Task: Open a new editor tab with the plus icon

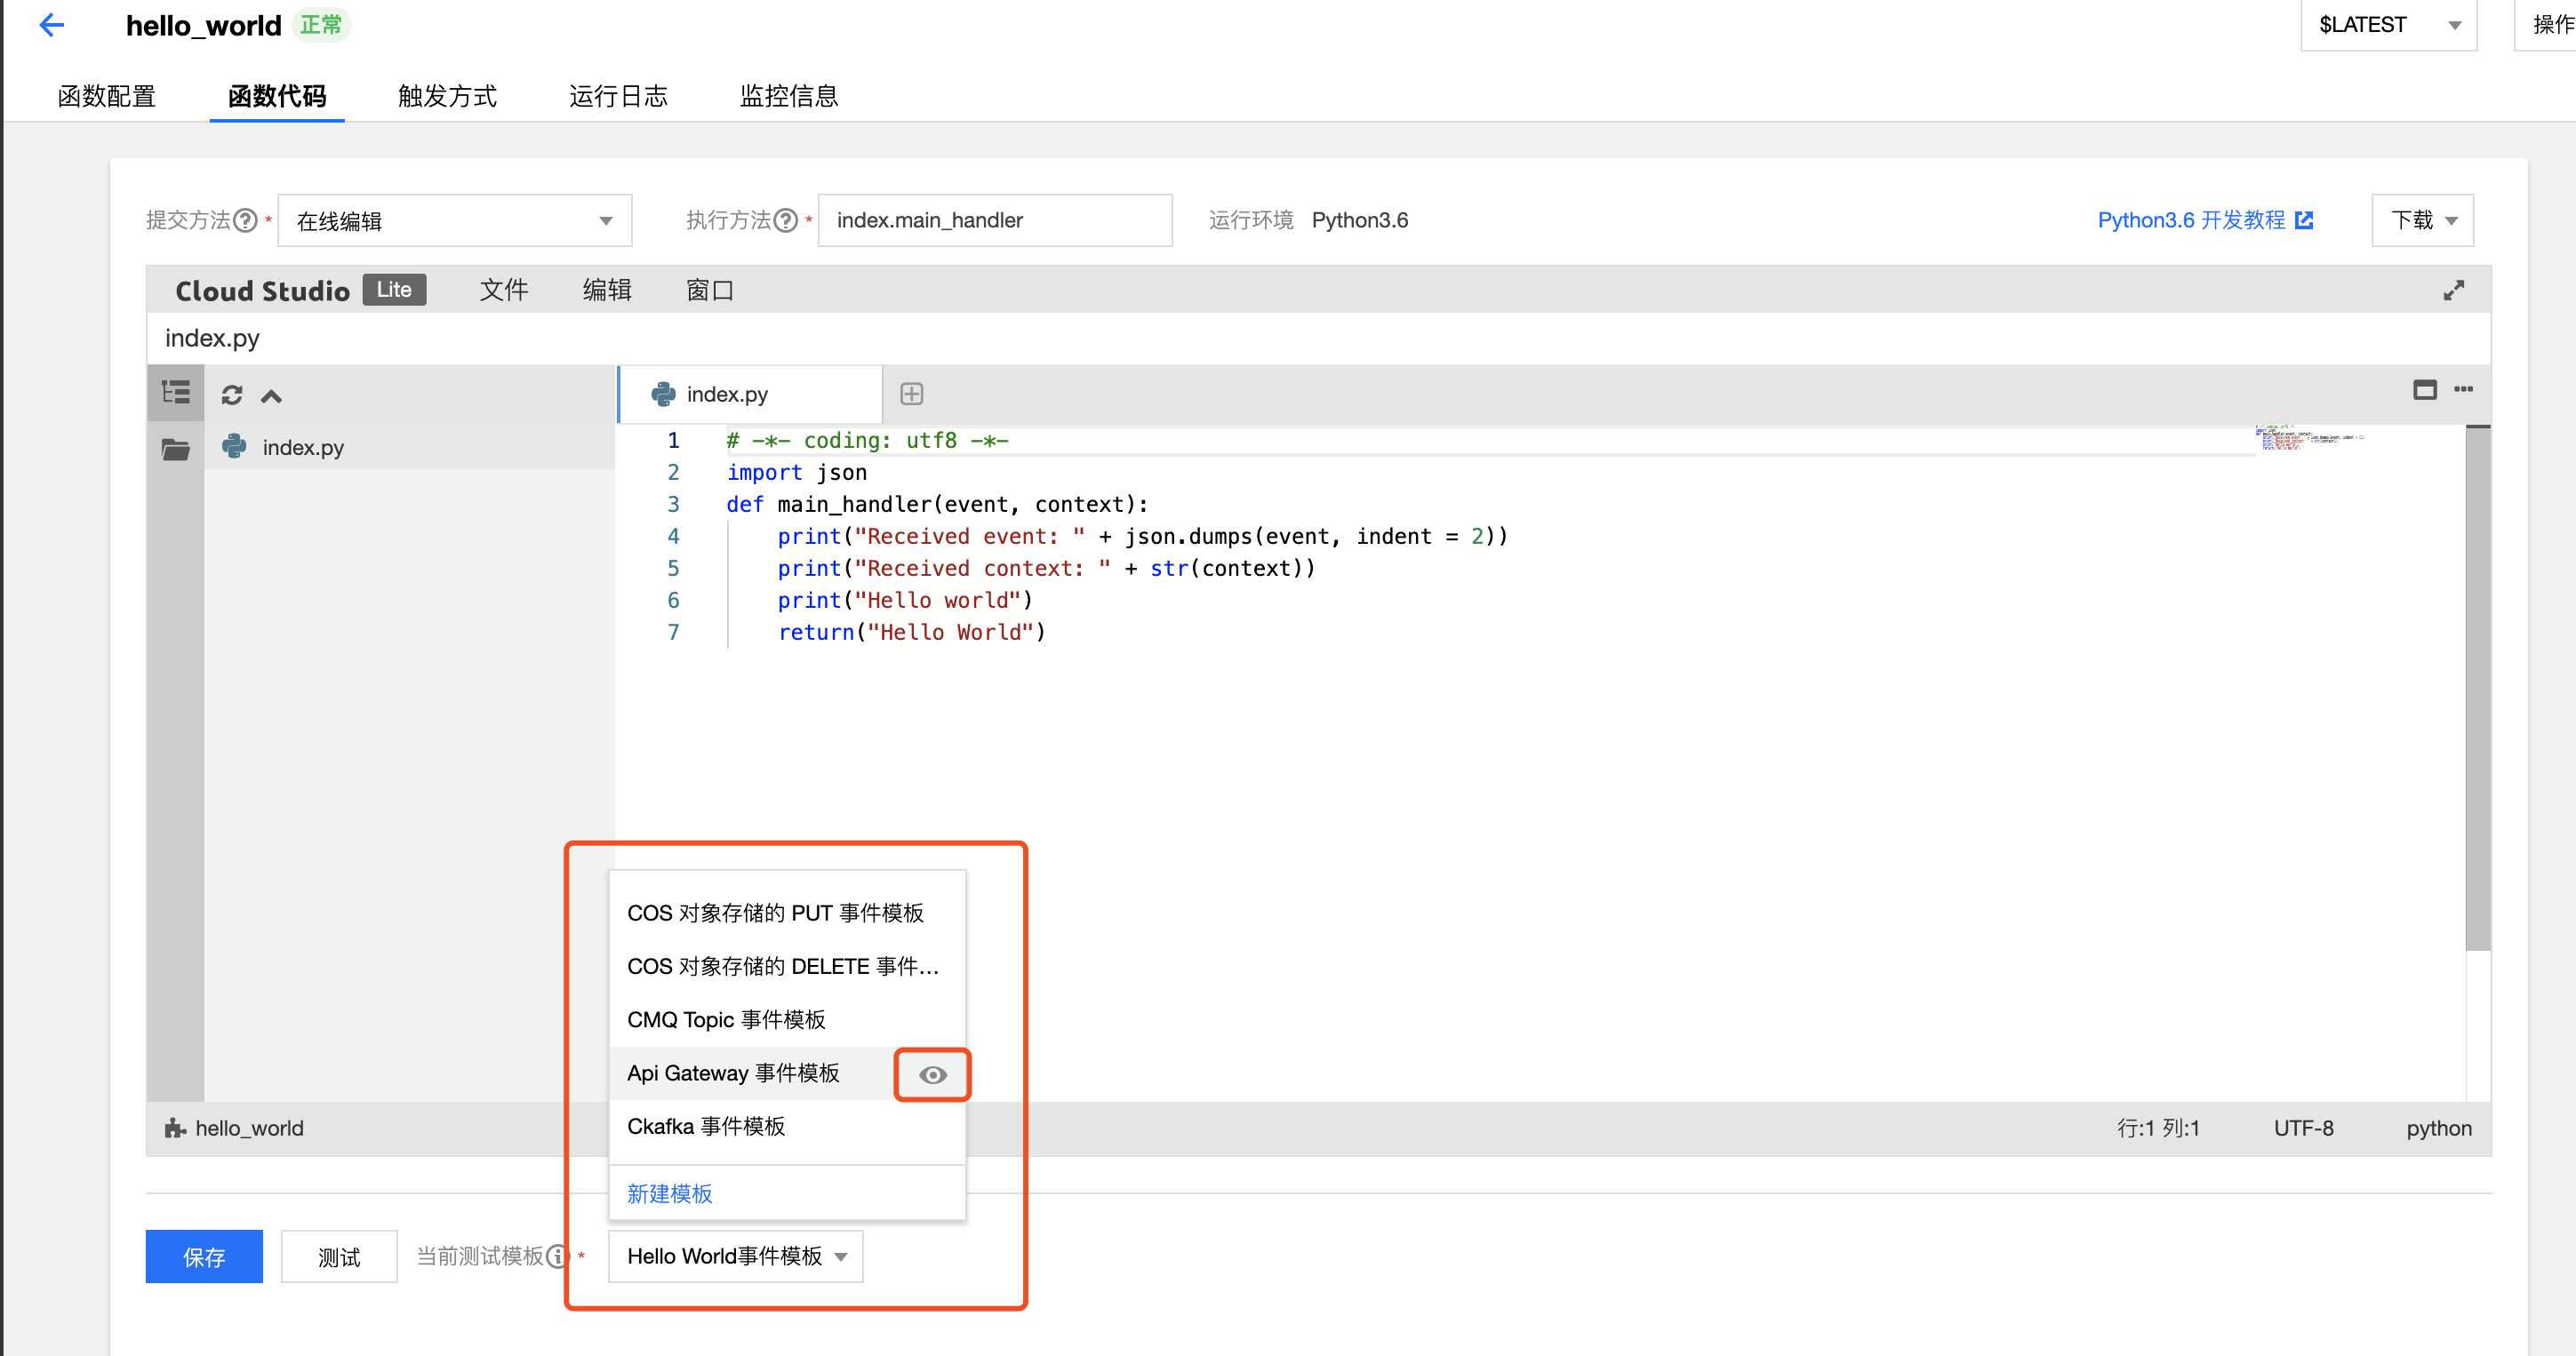Action: coord(911,393)
